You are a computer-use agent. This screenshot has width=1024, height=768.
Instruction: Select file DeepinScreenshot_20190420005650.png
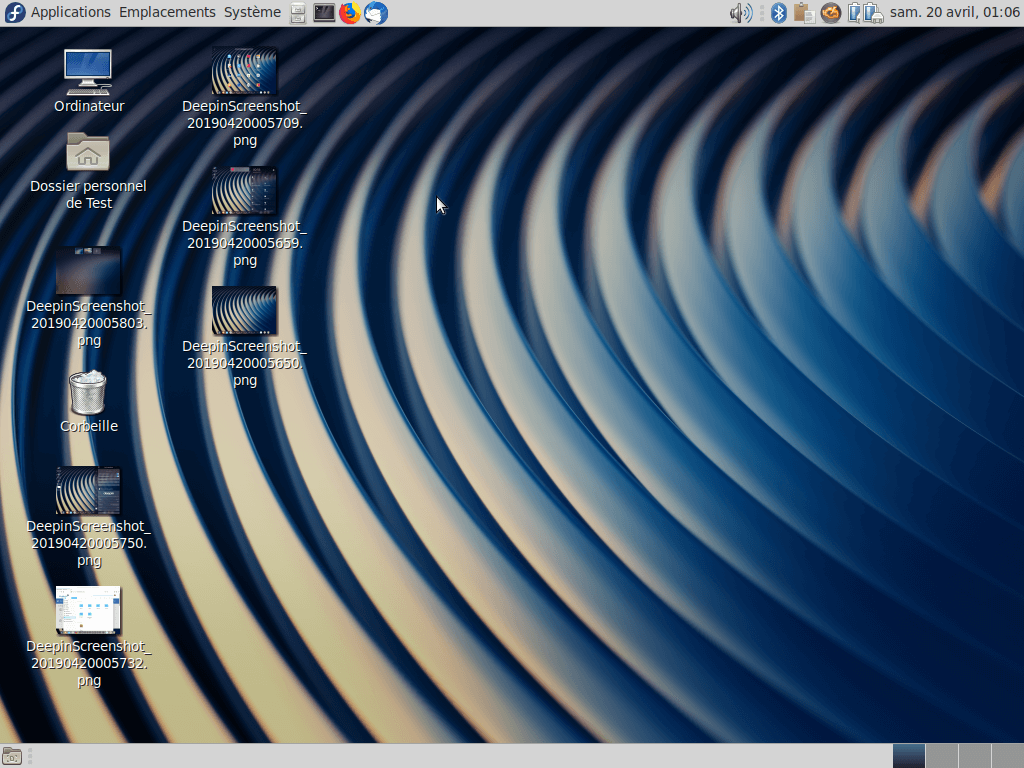point(244,338)
